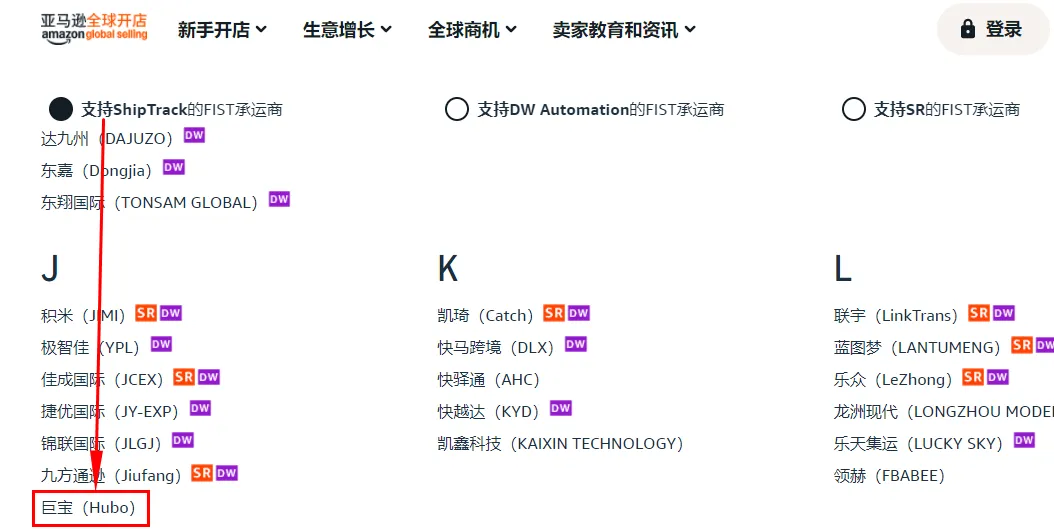
Task: Select the SR FIST carrier radio button
Action: (x=854, y=109)
